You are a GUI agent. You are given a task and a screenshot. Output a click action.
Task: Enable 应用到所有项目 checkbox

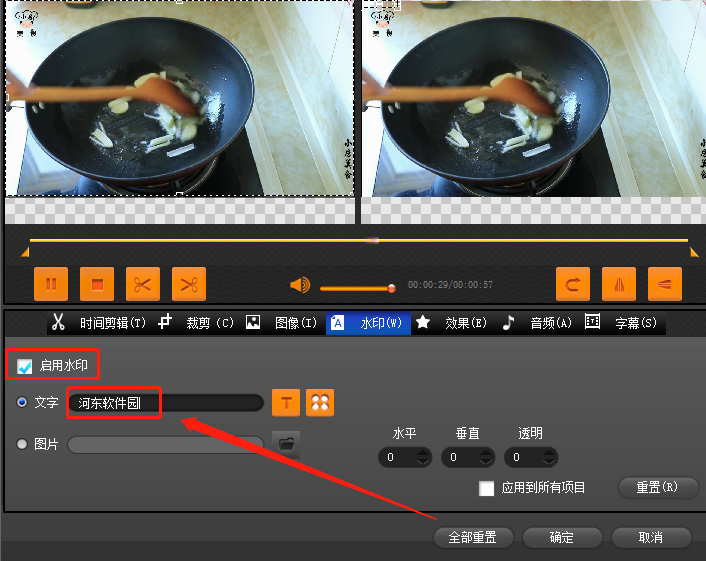pos(486,488)
